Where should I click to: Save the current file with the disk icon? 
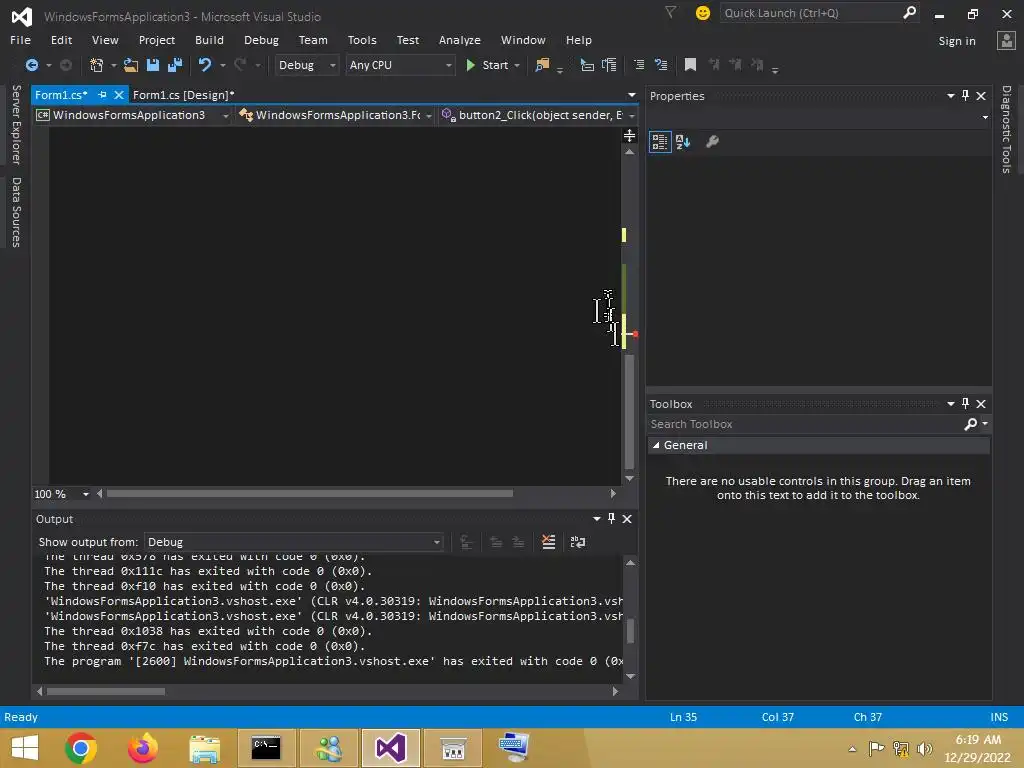coord(153,65)
